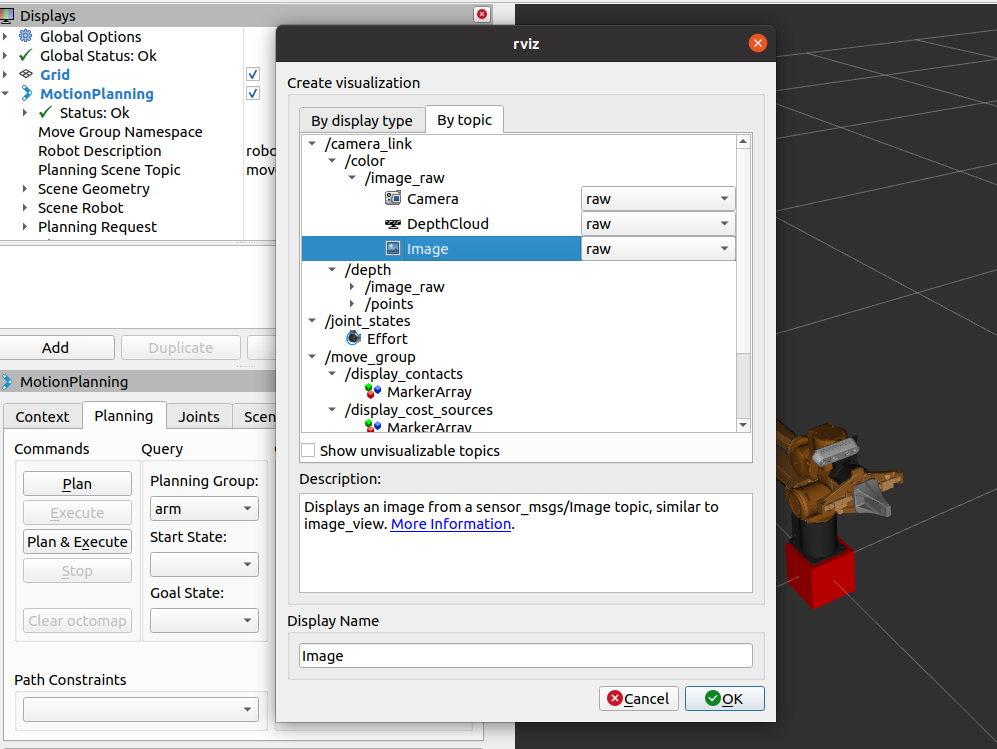The height and width of the screenshot is (749, 997).
Task: Toggle the MotionPlanning display checkbox
Action: click(x=253, y=93)
